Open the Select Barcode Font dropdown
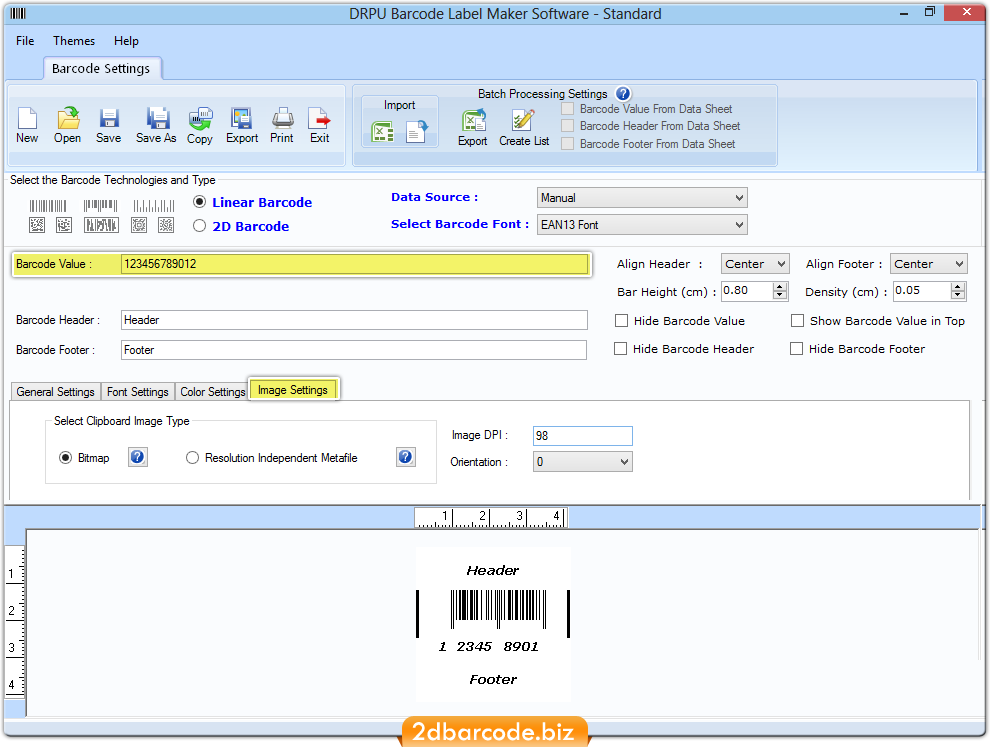This screenshot has height=747, width=990. (x=642, y=225)
